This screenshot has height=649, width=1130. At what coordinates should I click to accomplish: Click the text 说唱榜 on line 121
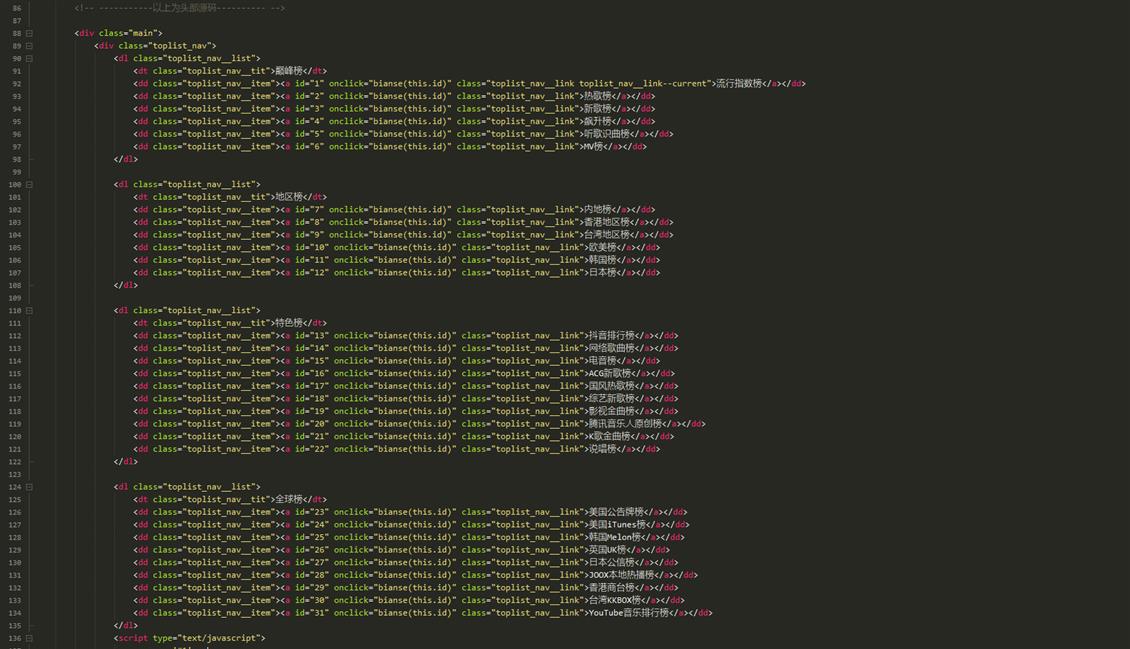click(602, 449)
